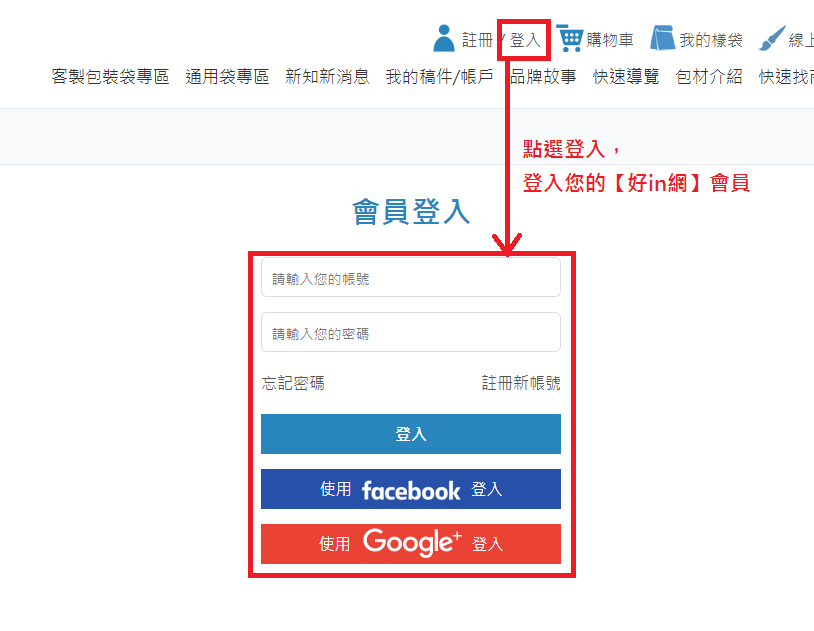814x631 pixels.
Task: Focus the account input field 請輸入您的帳號
Action: 411,277
